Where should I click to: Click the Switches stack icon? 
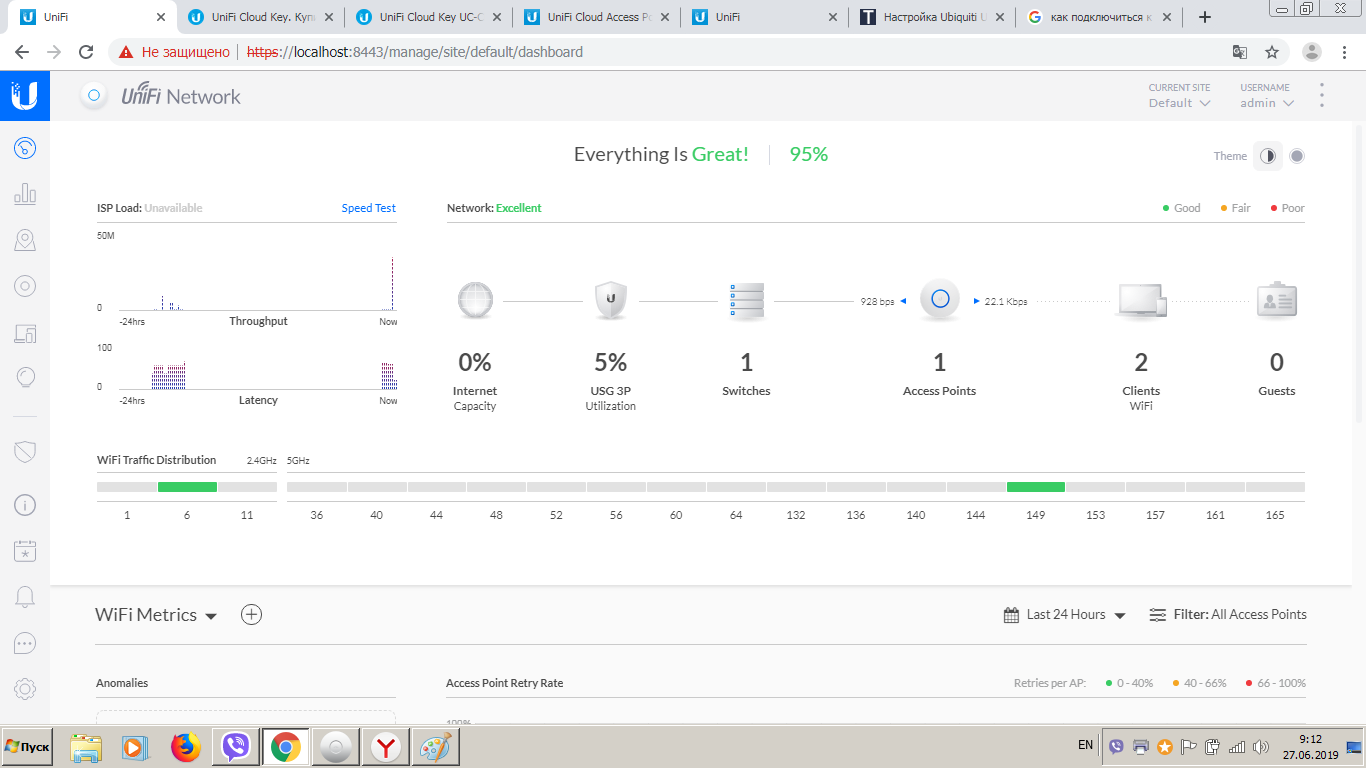point(746,300)
